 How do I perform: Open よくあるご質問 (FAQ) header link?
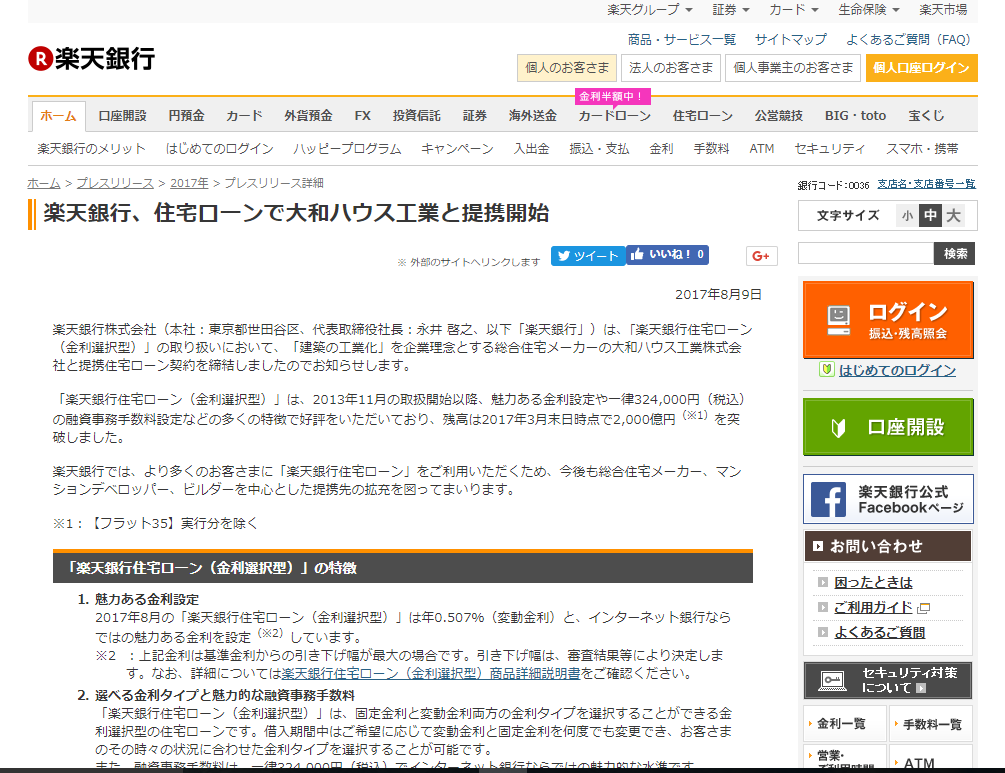[908, 40]
